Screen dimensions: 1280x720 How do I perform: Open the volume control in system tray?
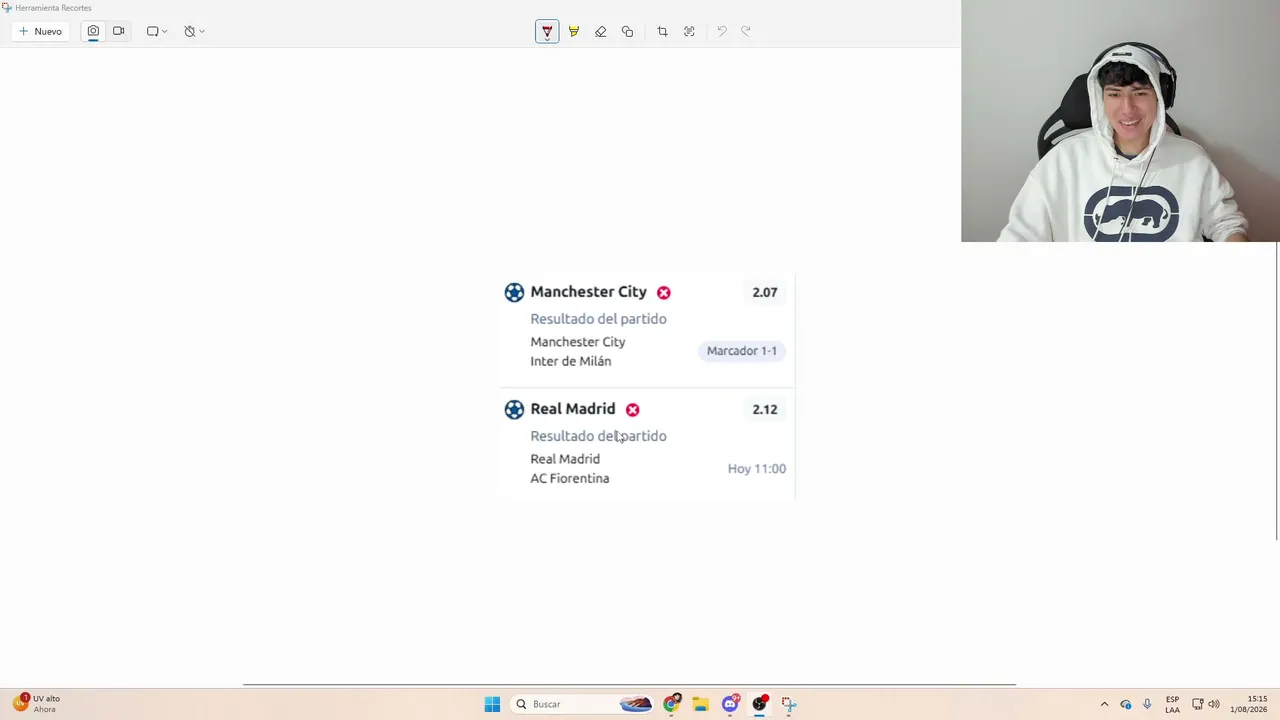1215,704
